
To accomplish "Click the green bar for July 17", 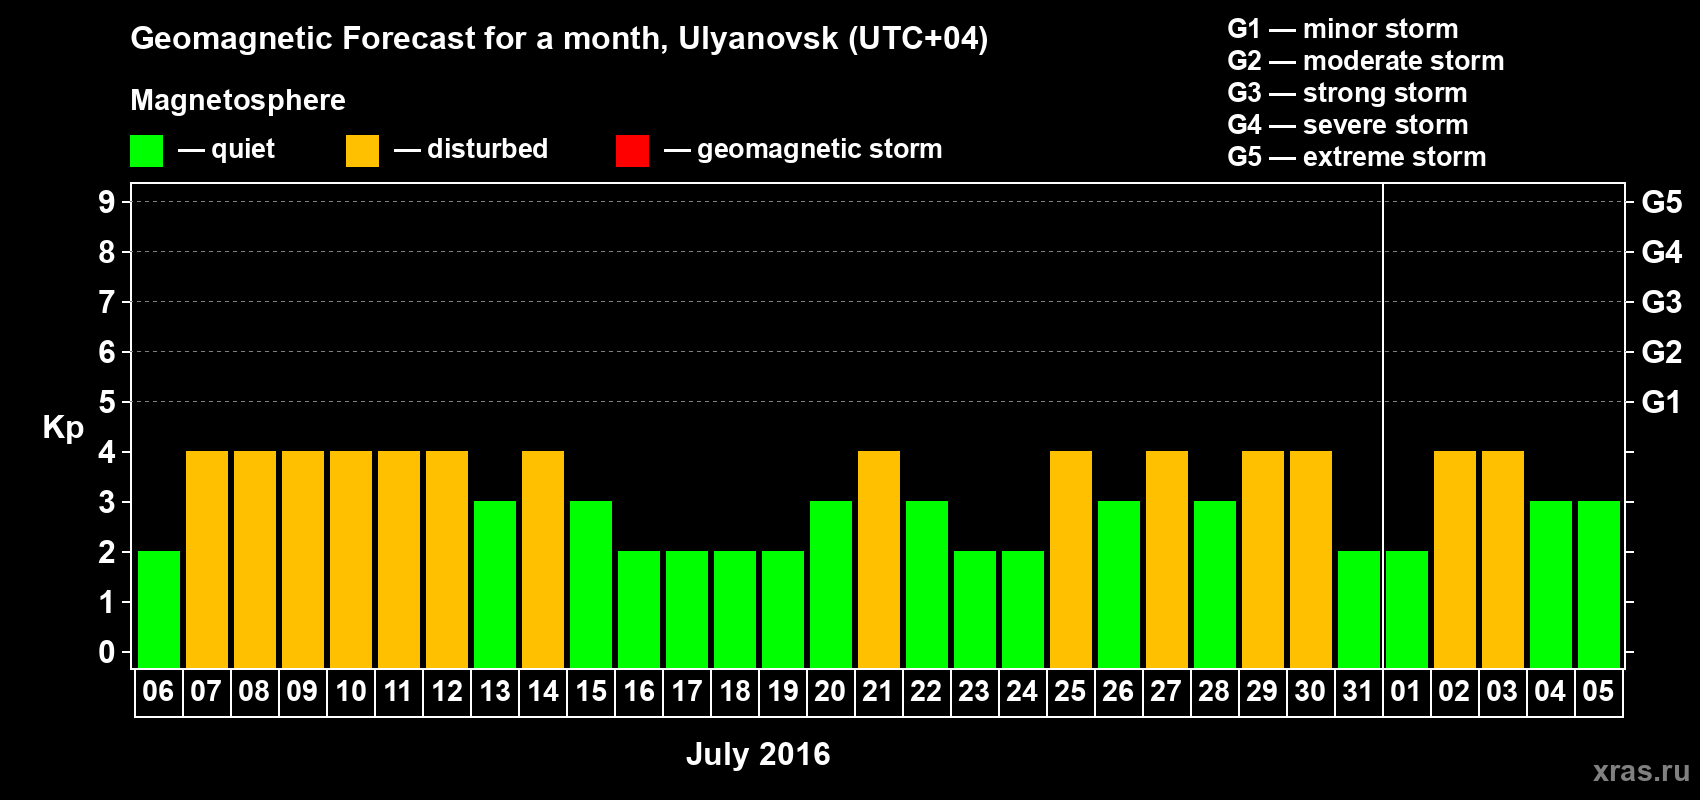I will 687,609.
